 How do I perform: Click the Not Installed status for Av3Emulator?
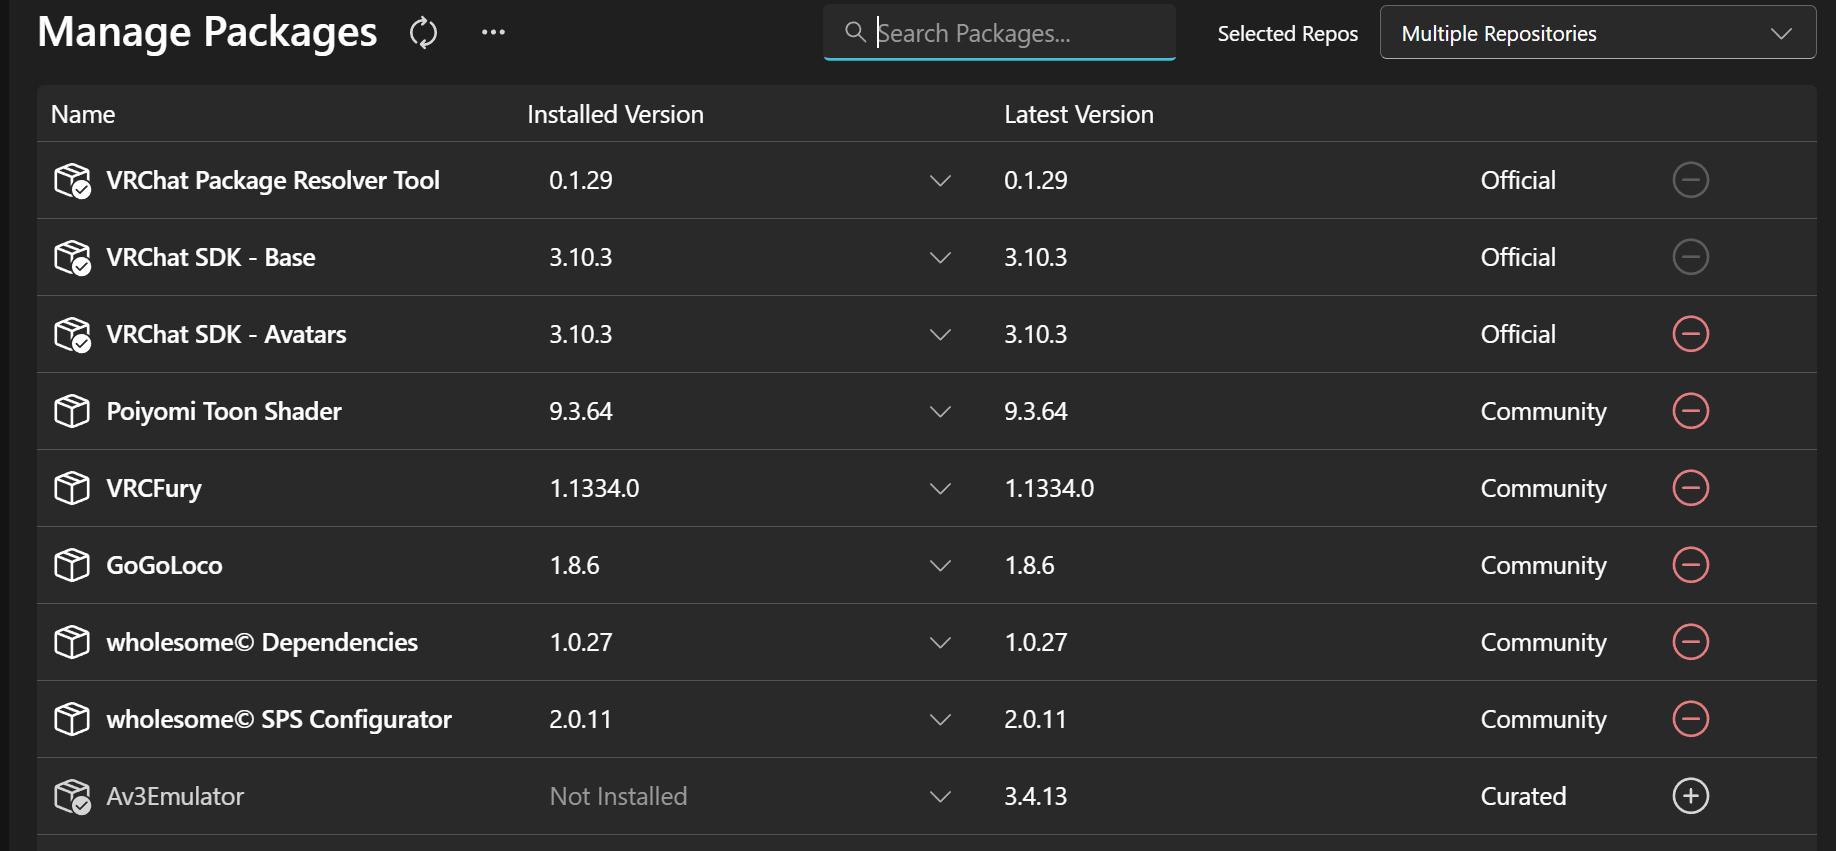click(618, 796)
